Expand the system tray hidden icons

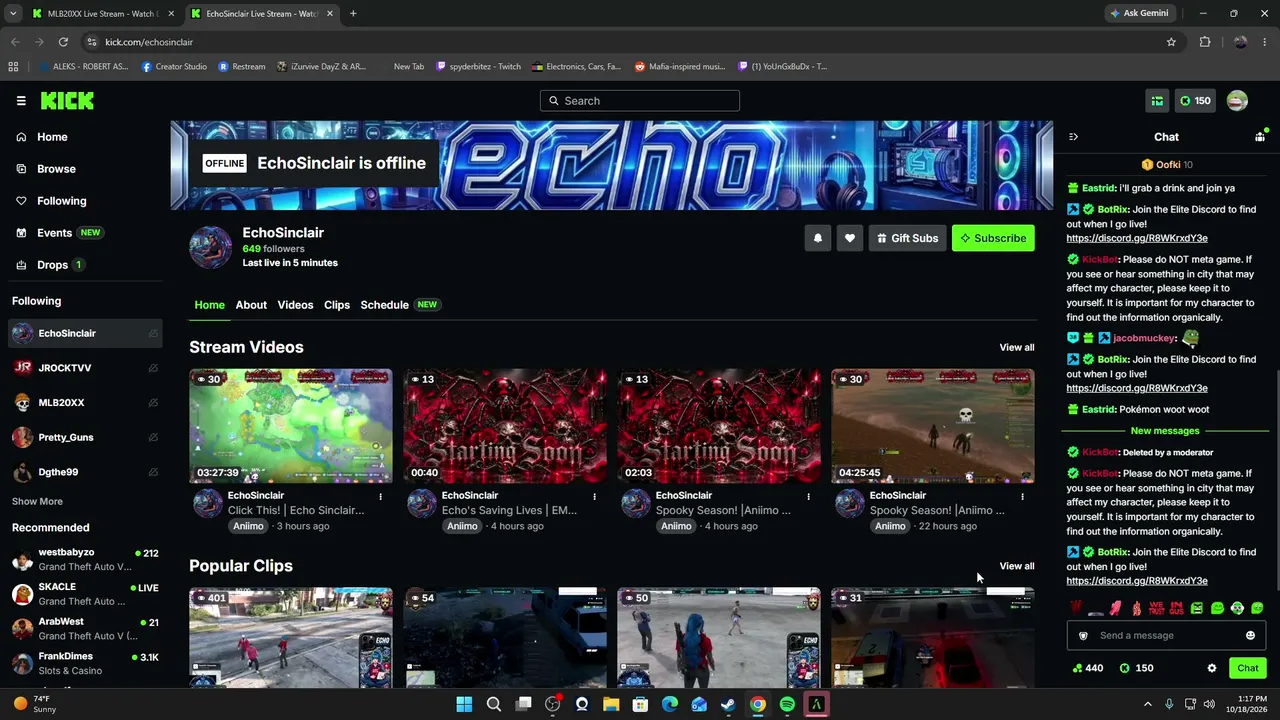pos(1147,705)
